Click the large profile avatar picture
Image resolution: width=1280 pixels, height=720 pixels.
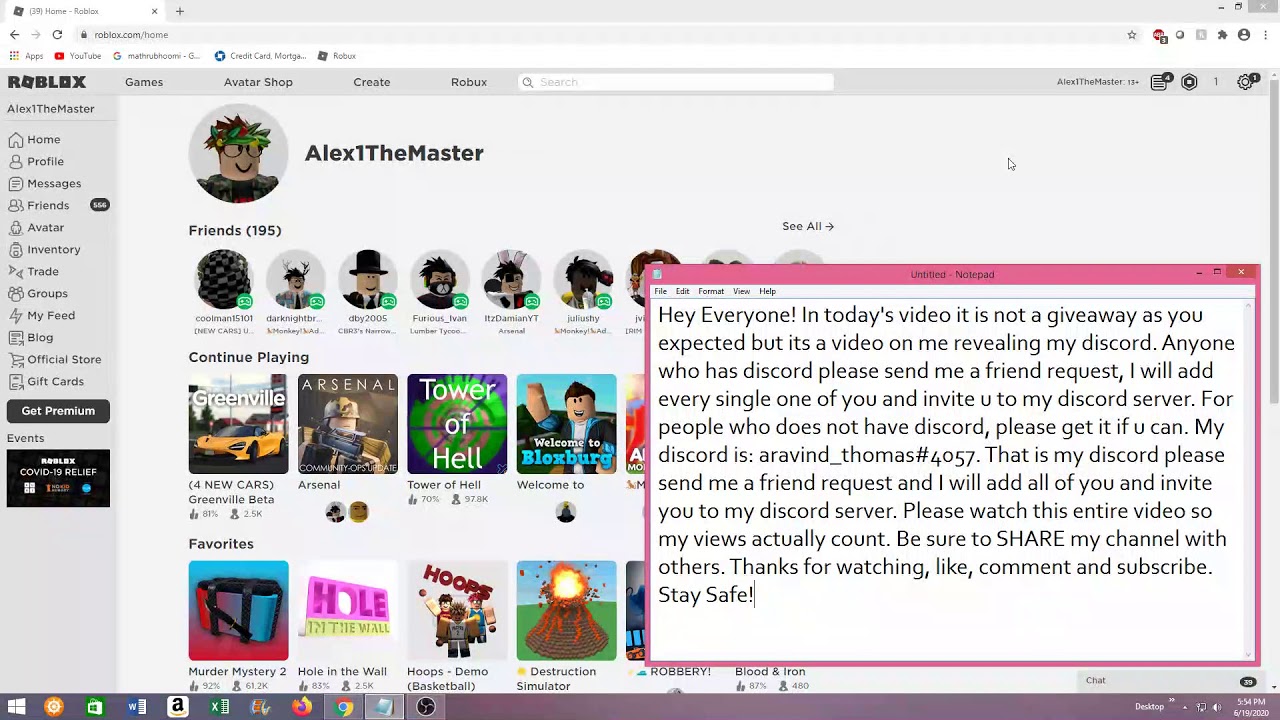coord(238,153)
